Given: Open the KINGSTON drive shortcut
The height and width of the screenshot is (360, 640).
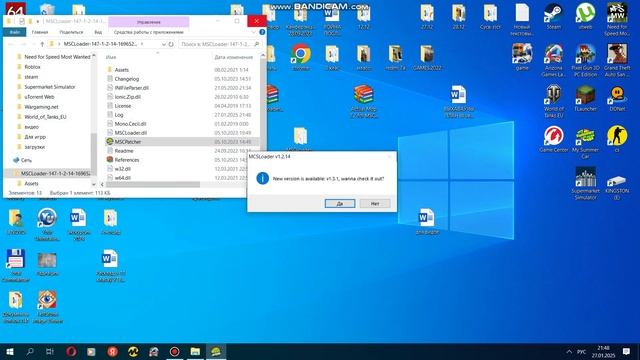Looking at the screenshot, I should pyautogui.click(x=617, y=187).
